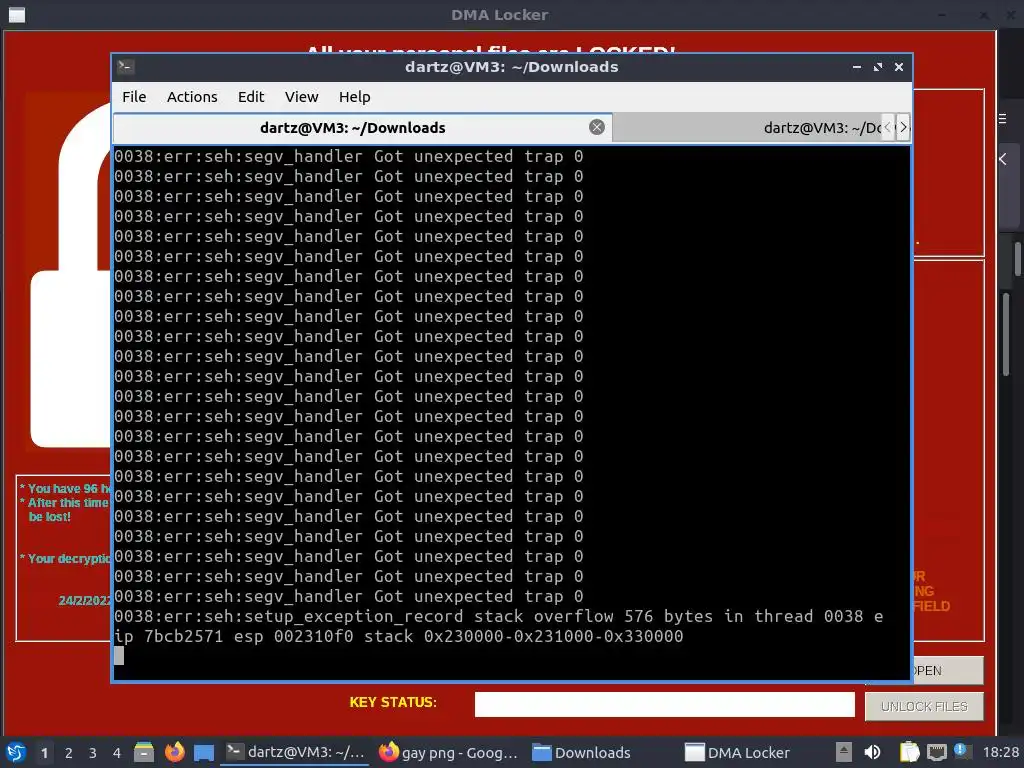Open the File menu in terminal
1024x768 pixels.
pos(134,97)
